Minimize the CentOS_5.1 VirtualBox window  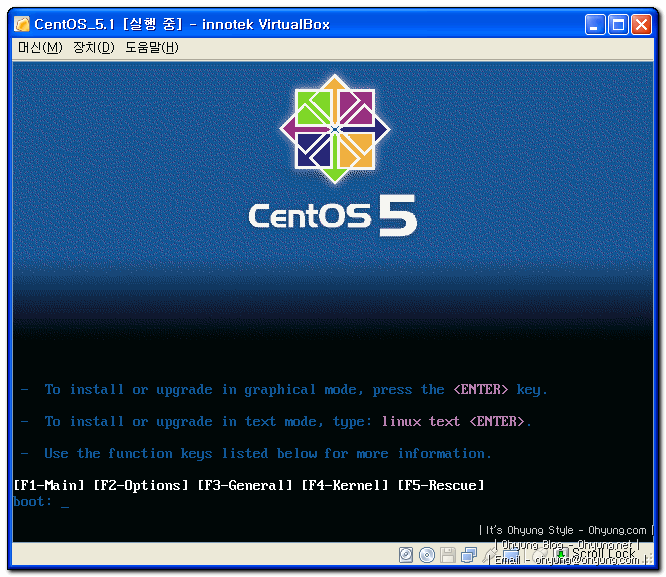(x=595, y=25)
